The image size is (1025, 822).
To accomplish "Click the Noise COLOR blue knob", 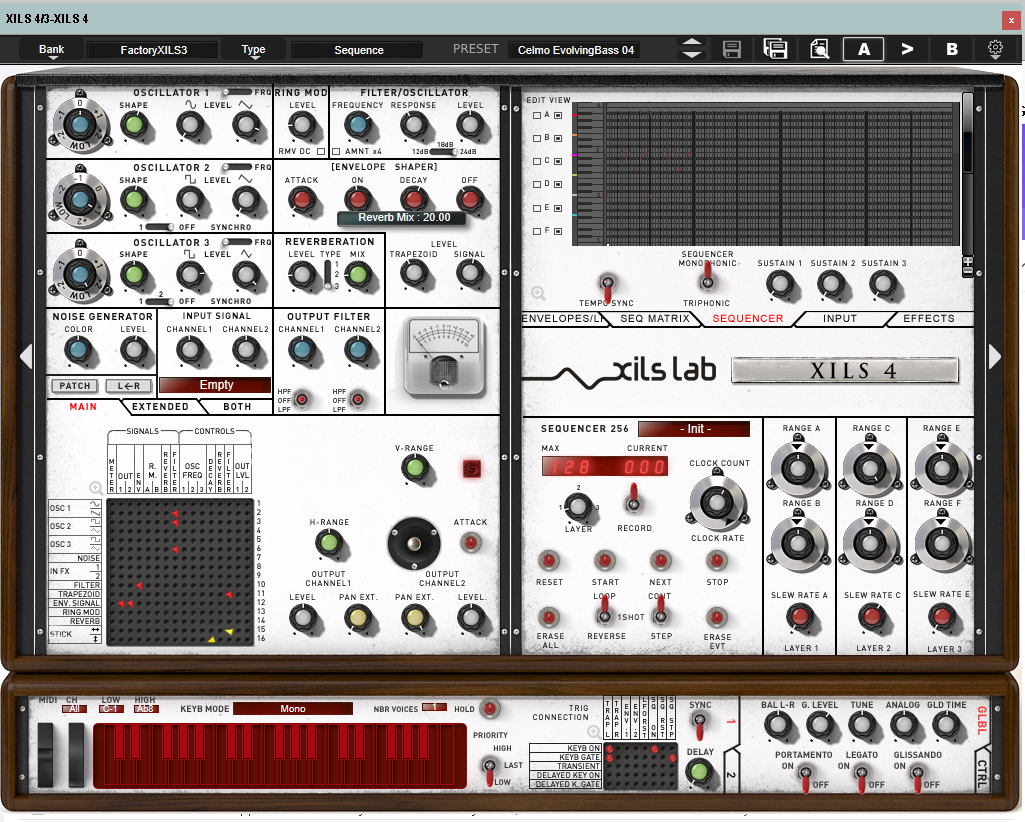I will click(78, 349).
